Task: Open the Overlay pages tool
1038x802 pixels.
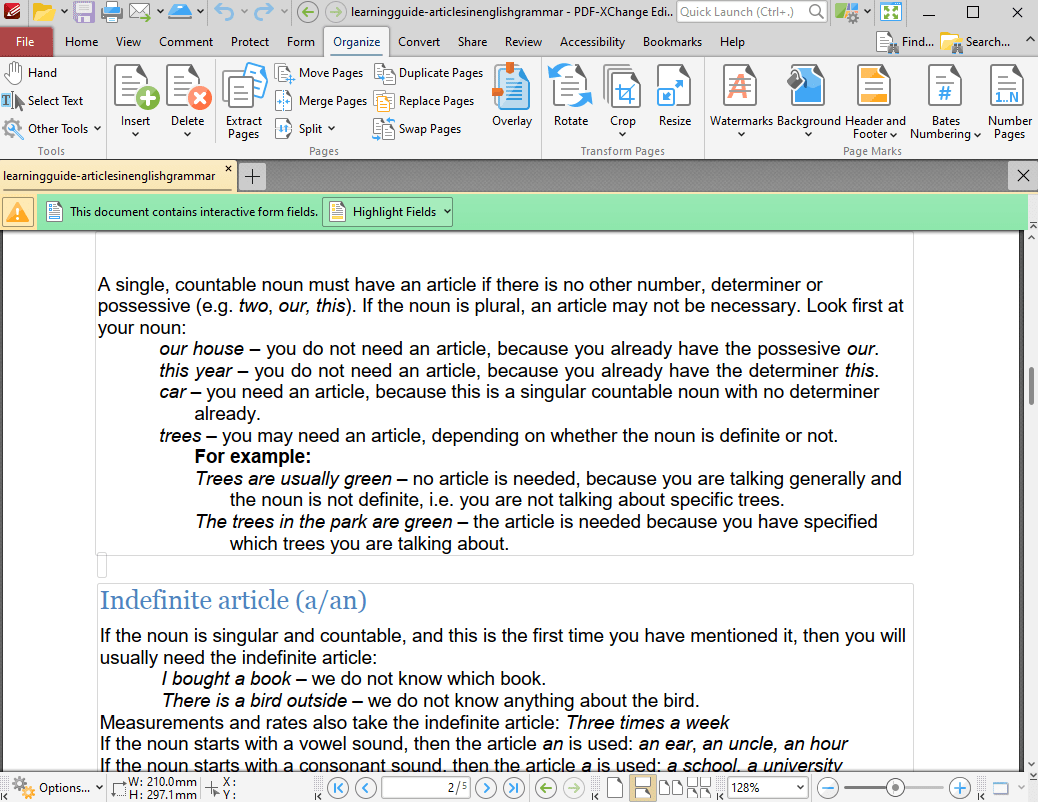Action: 512,97
